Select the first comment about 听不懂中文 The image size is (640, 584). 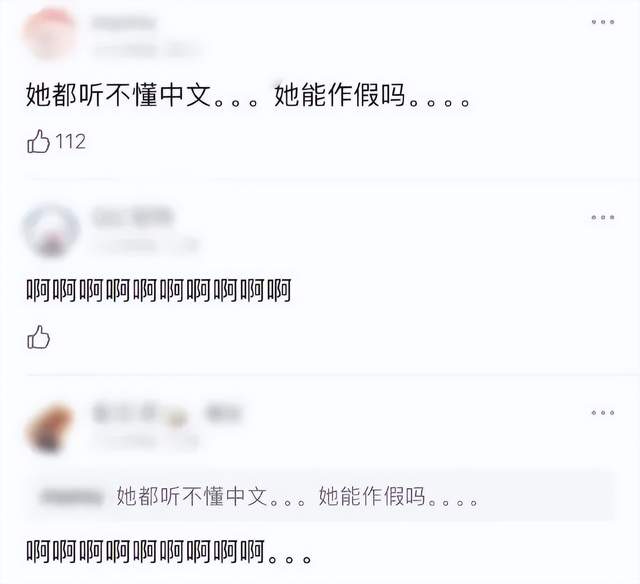click(248, 95)
